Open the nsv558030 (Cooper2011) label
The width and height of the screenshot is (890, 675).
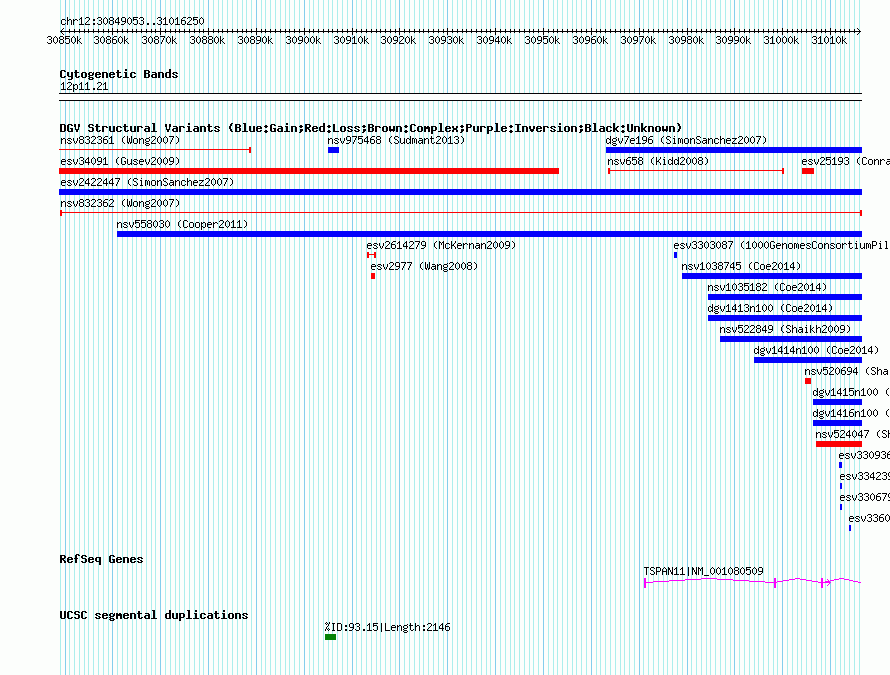click(x=182, y=224)
